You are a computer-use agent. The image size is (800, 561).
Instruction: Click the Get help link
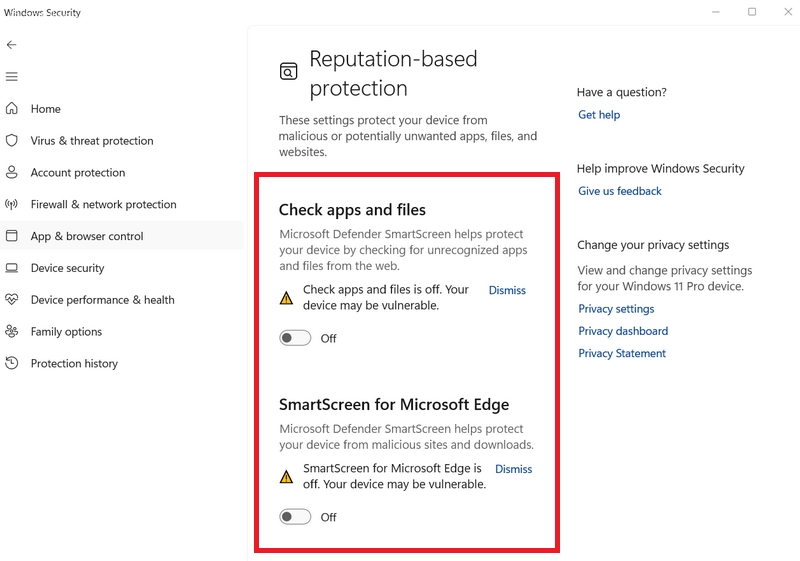click(599, 115)
